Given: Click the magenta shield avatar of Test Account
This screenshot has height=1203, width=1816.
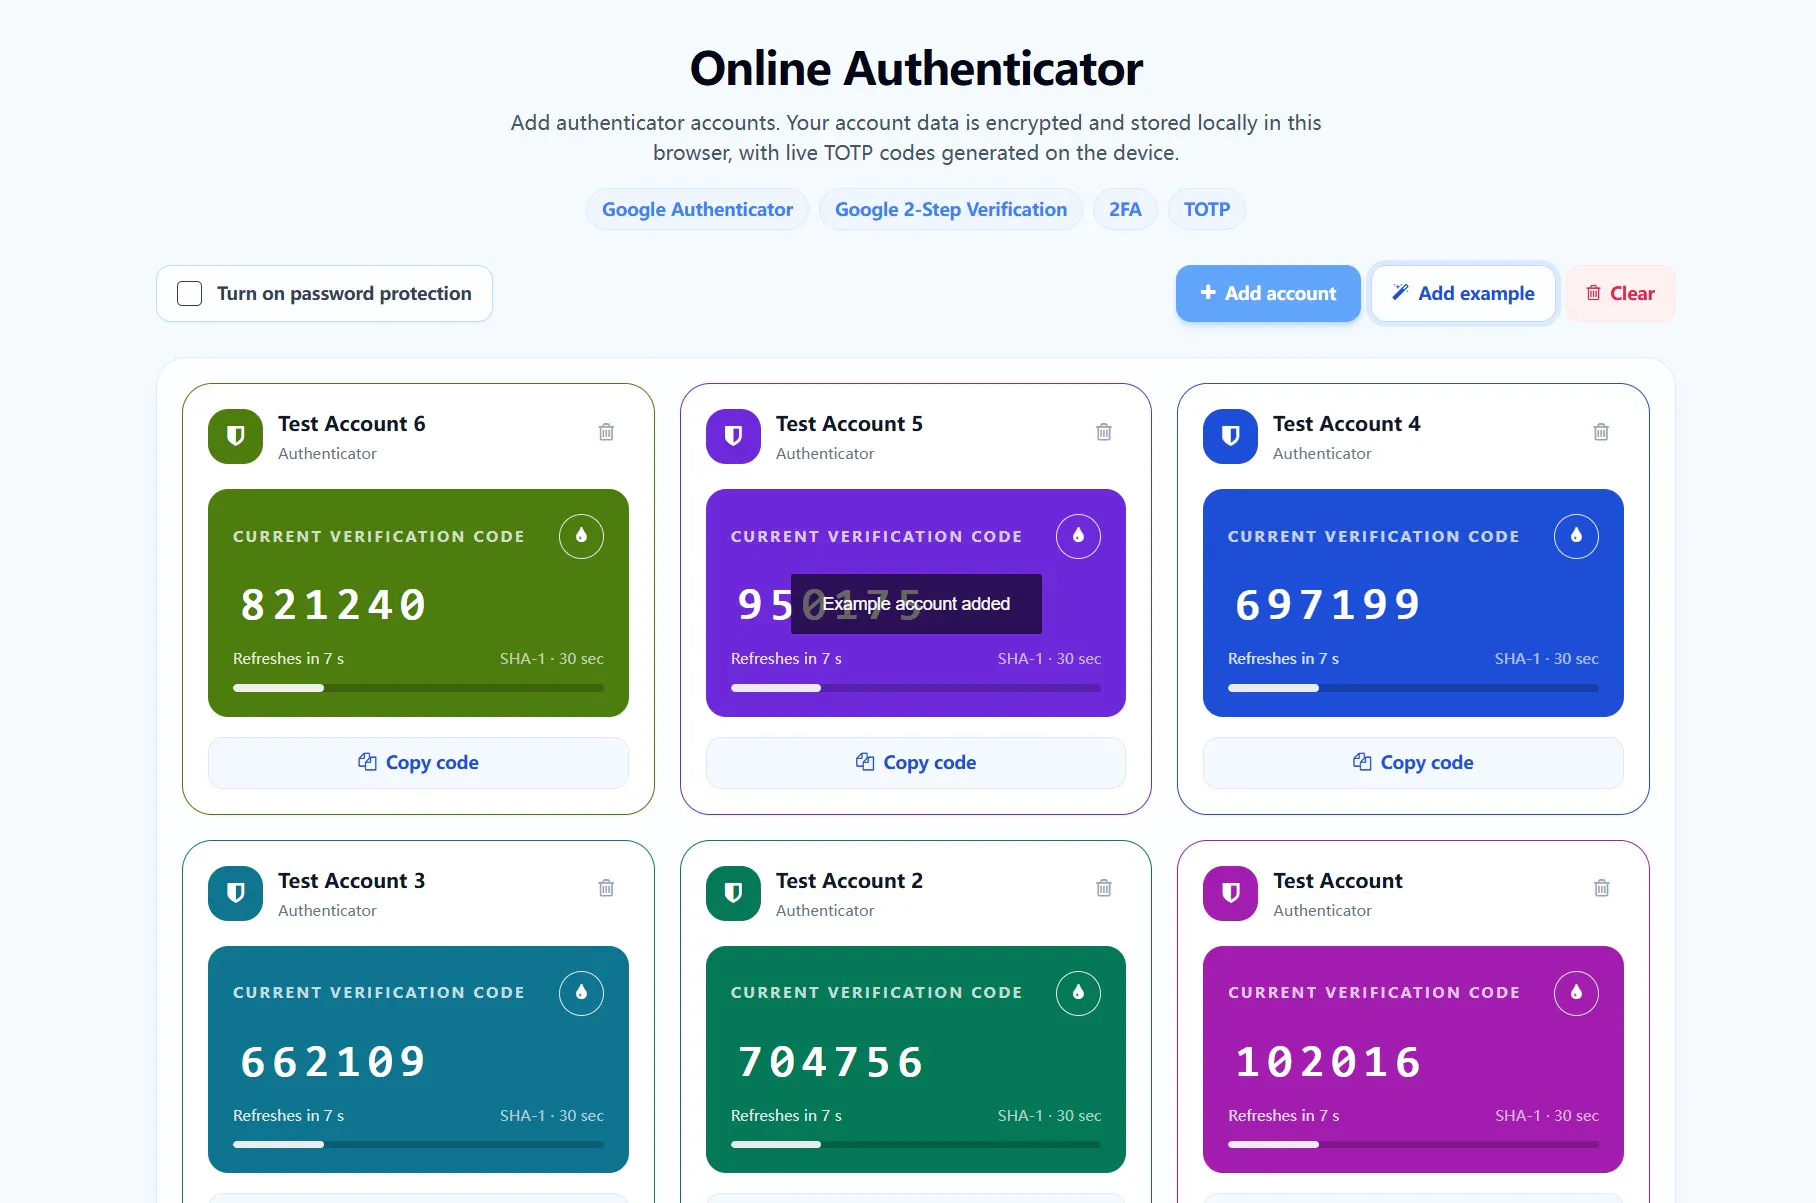Looking at the screenshot, I should (1230, 893).
